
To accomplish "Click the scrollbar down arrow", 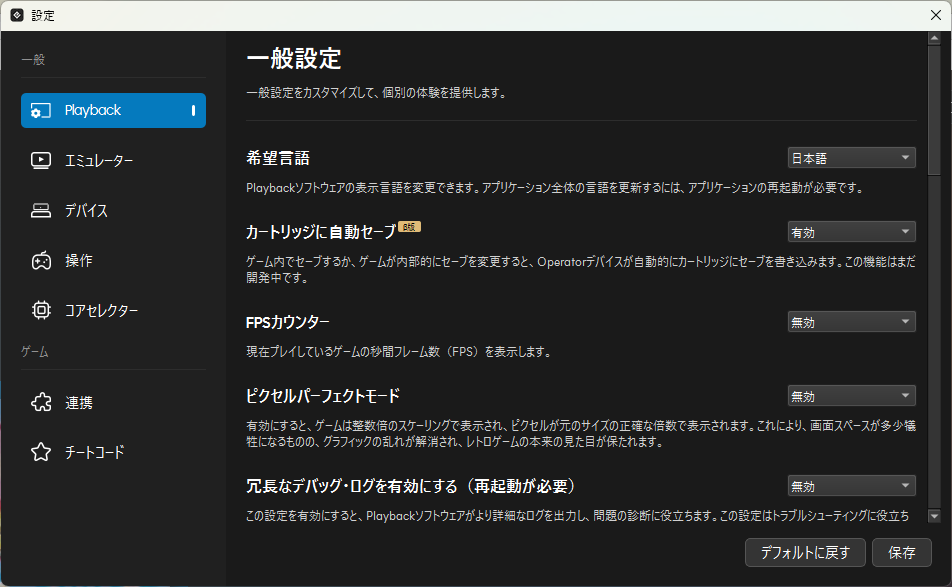I will (x=934, y=516).
